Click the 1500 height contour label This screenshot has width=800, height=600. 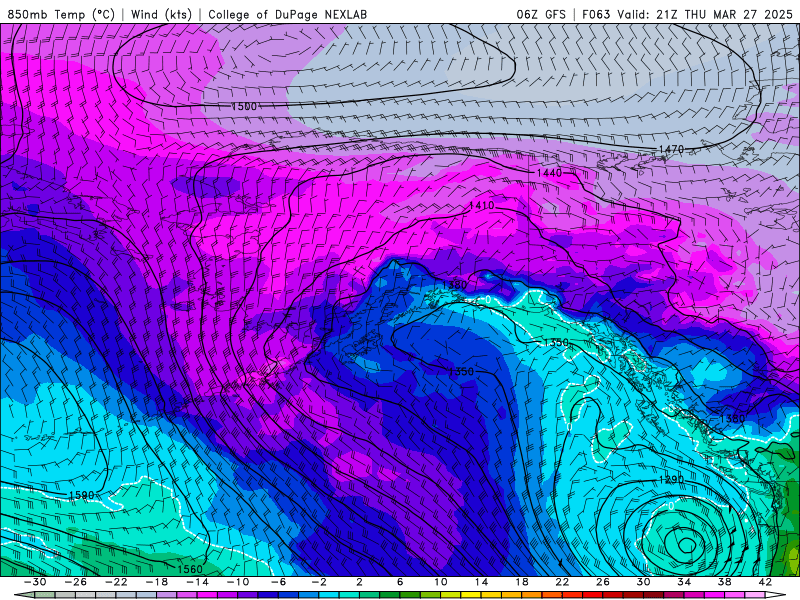pos(244,107)
